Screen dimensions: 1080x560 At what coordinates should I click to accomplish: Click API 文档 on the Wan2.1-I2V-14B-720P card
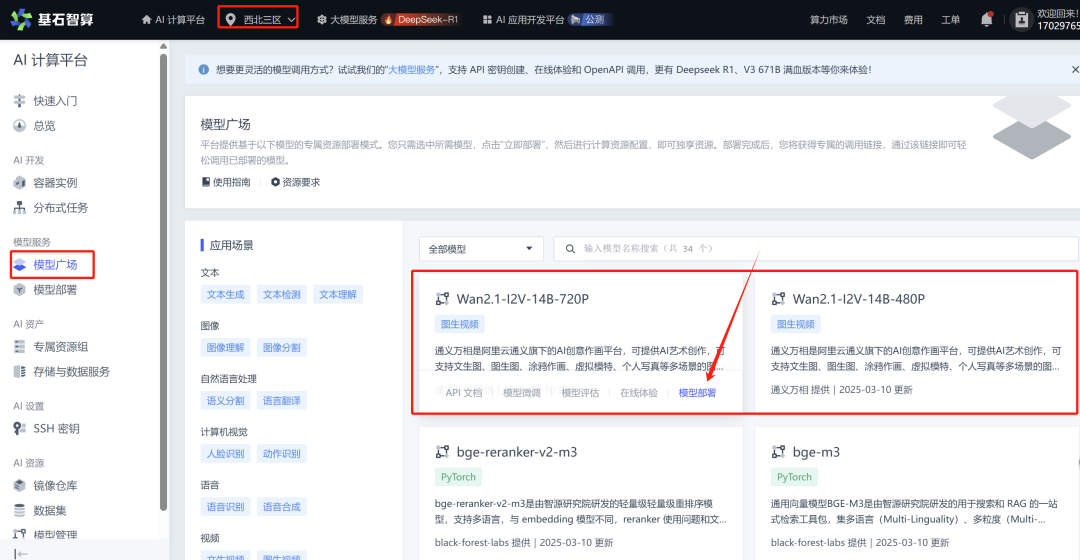tap(464, 393)
